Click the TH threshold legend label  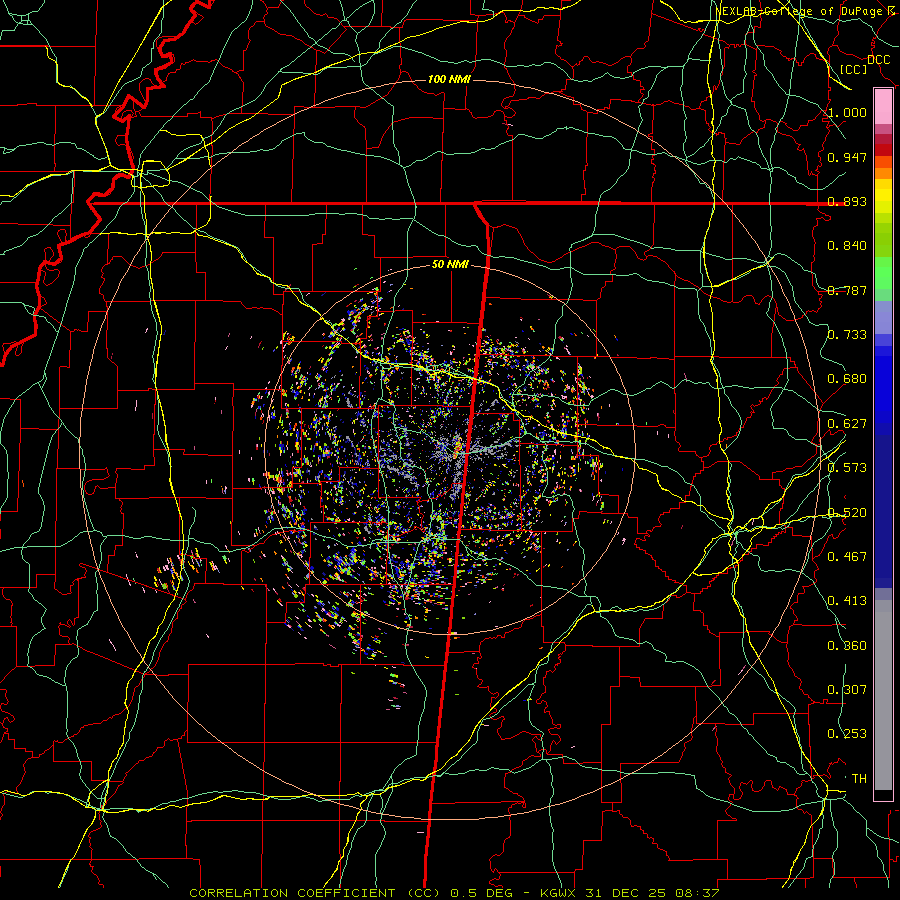click(x=859, y=779)
